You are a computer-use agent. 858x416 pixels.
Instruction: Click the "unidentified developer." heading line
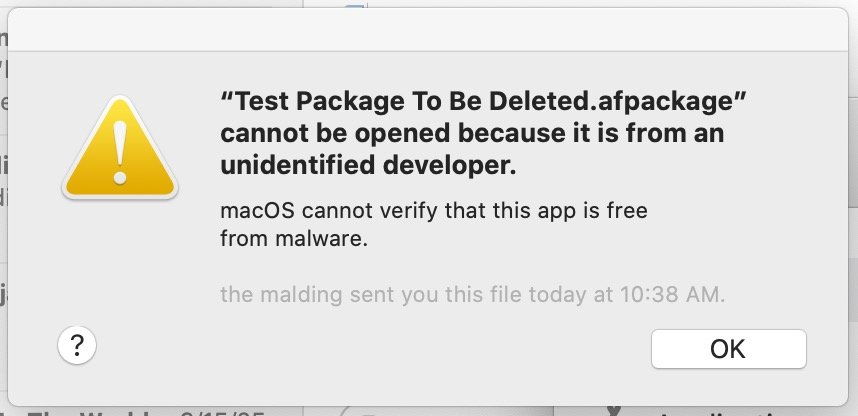click(x=368, y=166)
